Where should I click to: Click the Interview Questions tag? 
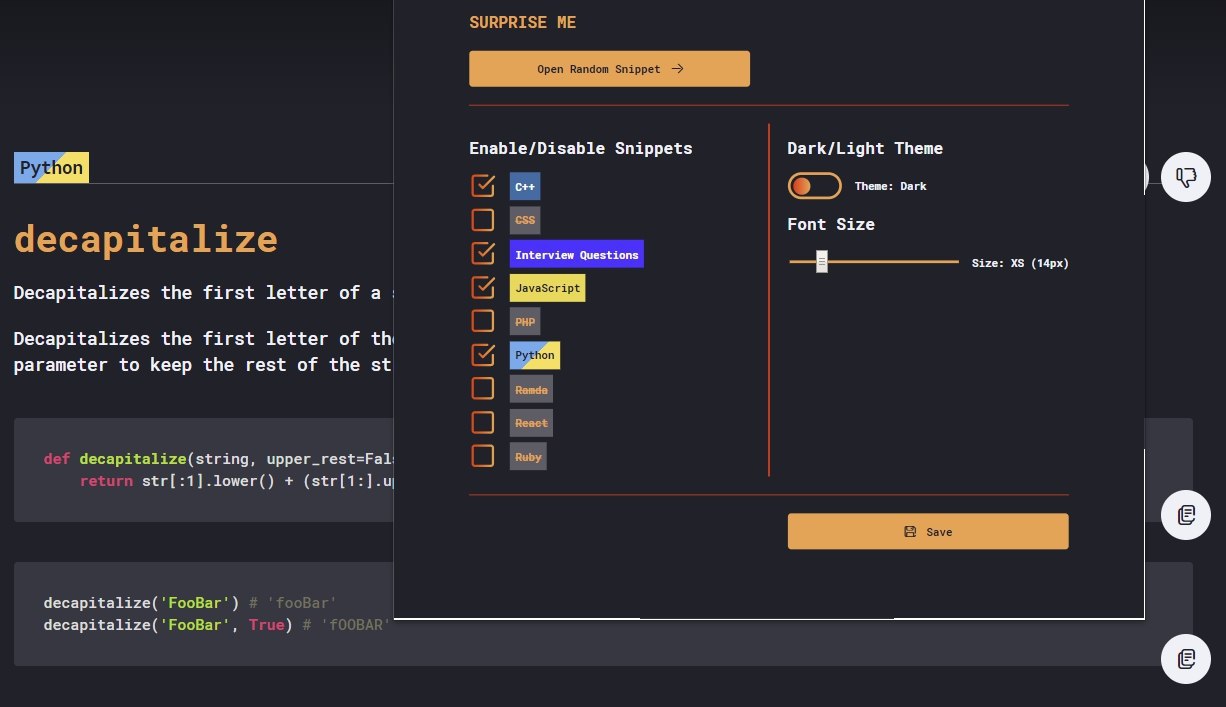[577, 254]
